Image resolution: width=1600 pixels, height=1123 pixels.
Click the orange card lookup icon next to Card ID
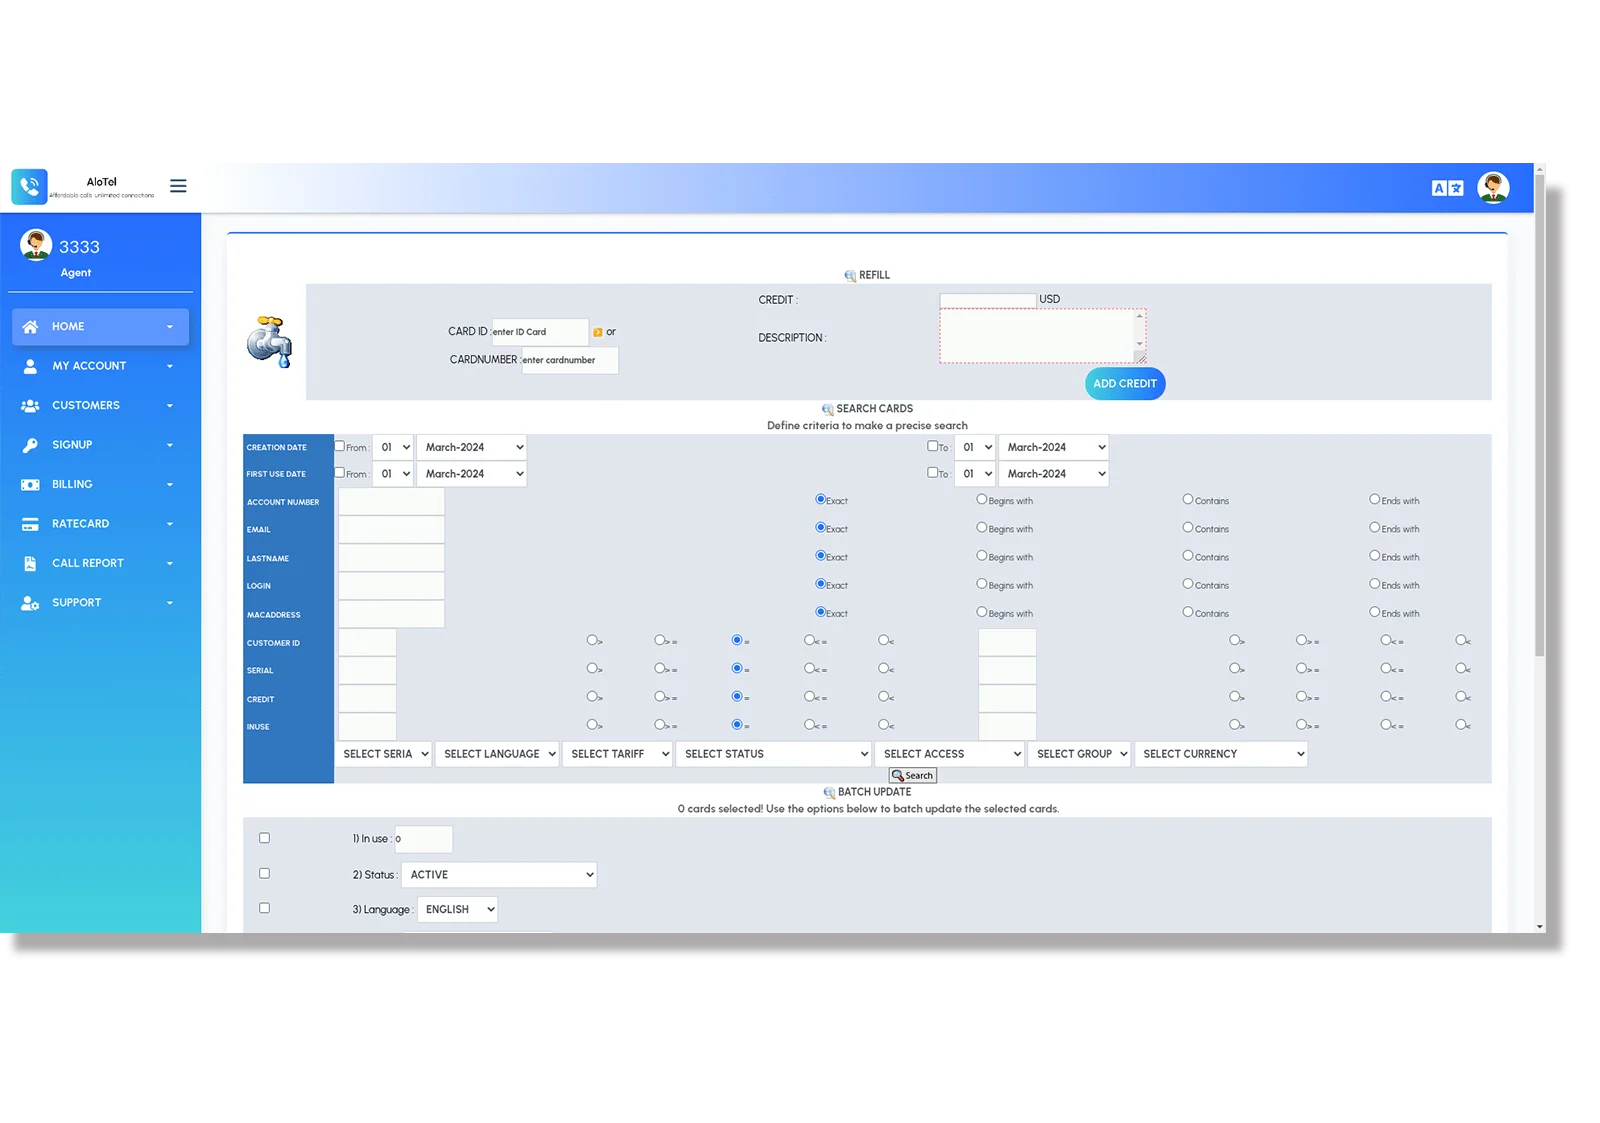598,332
